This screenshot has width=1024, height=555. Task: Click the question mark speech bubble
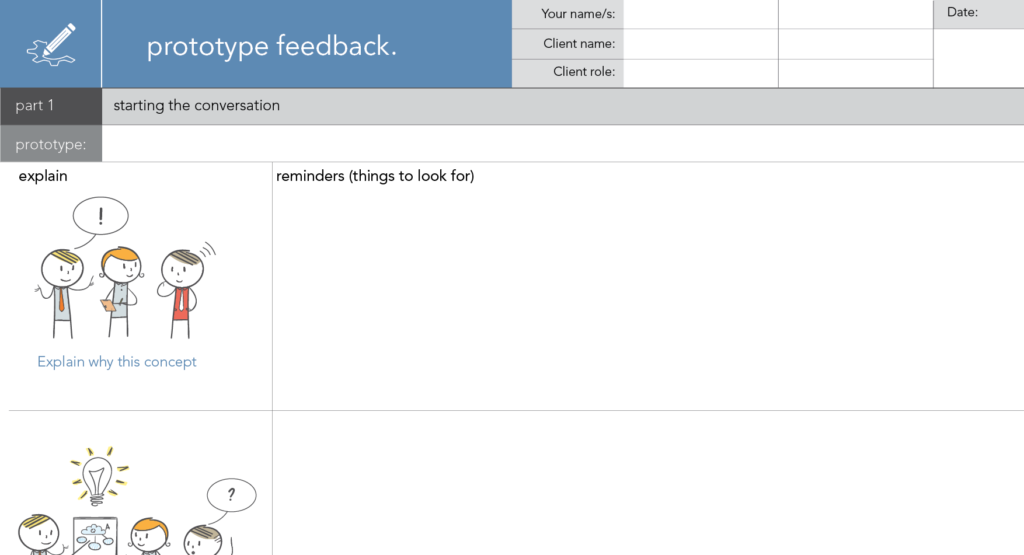point(231,494)
